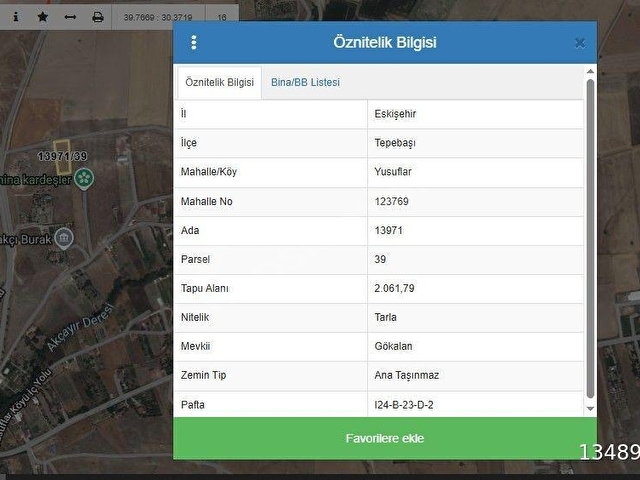Click the Yusuflar value cell
The image size is (640, 480).
(x=476, y=172)
